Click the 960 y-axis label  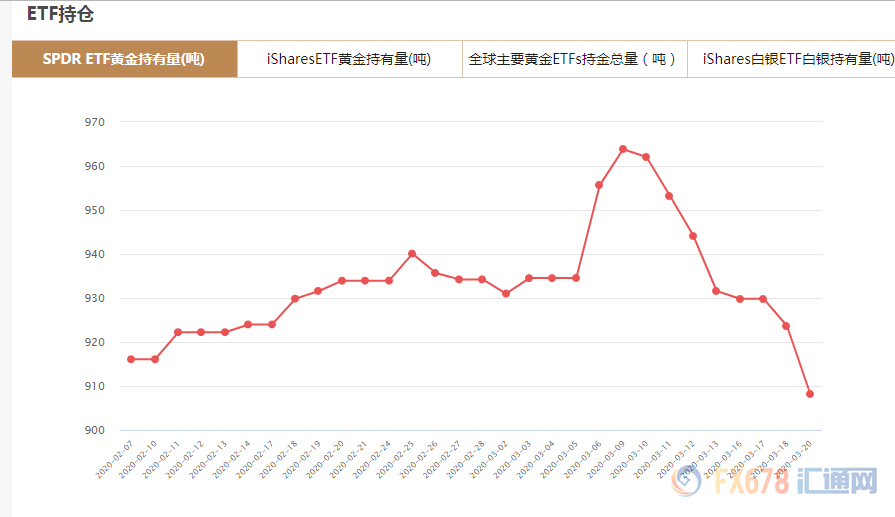tap(95, 166)
